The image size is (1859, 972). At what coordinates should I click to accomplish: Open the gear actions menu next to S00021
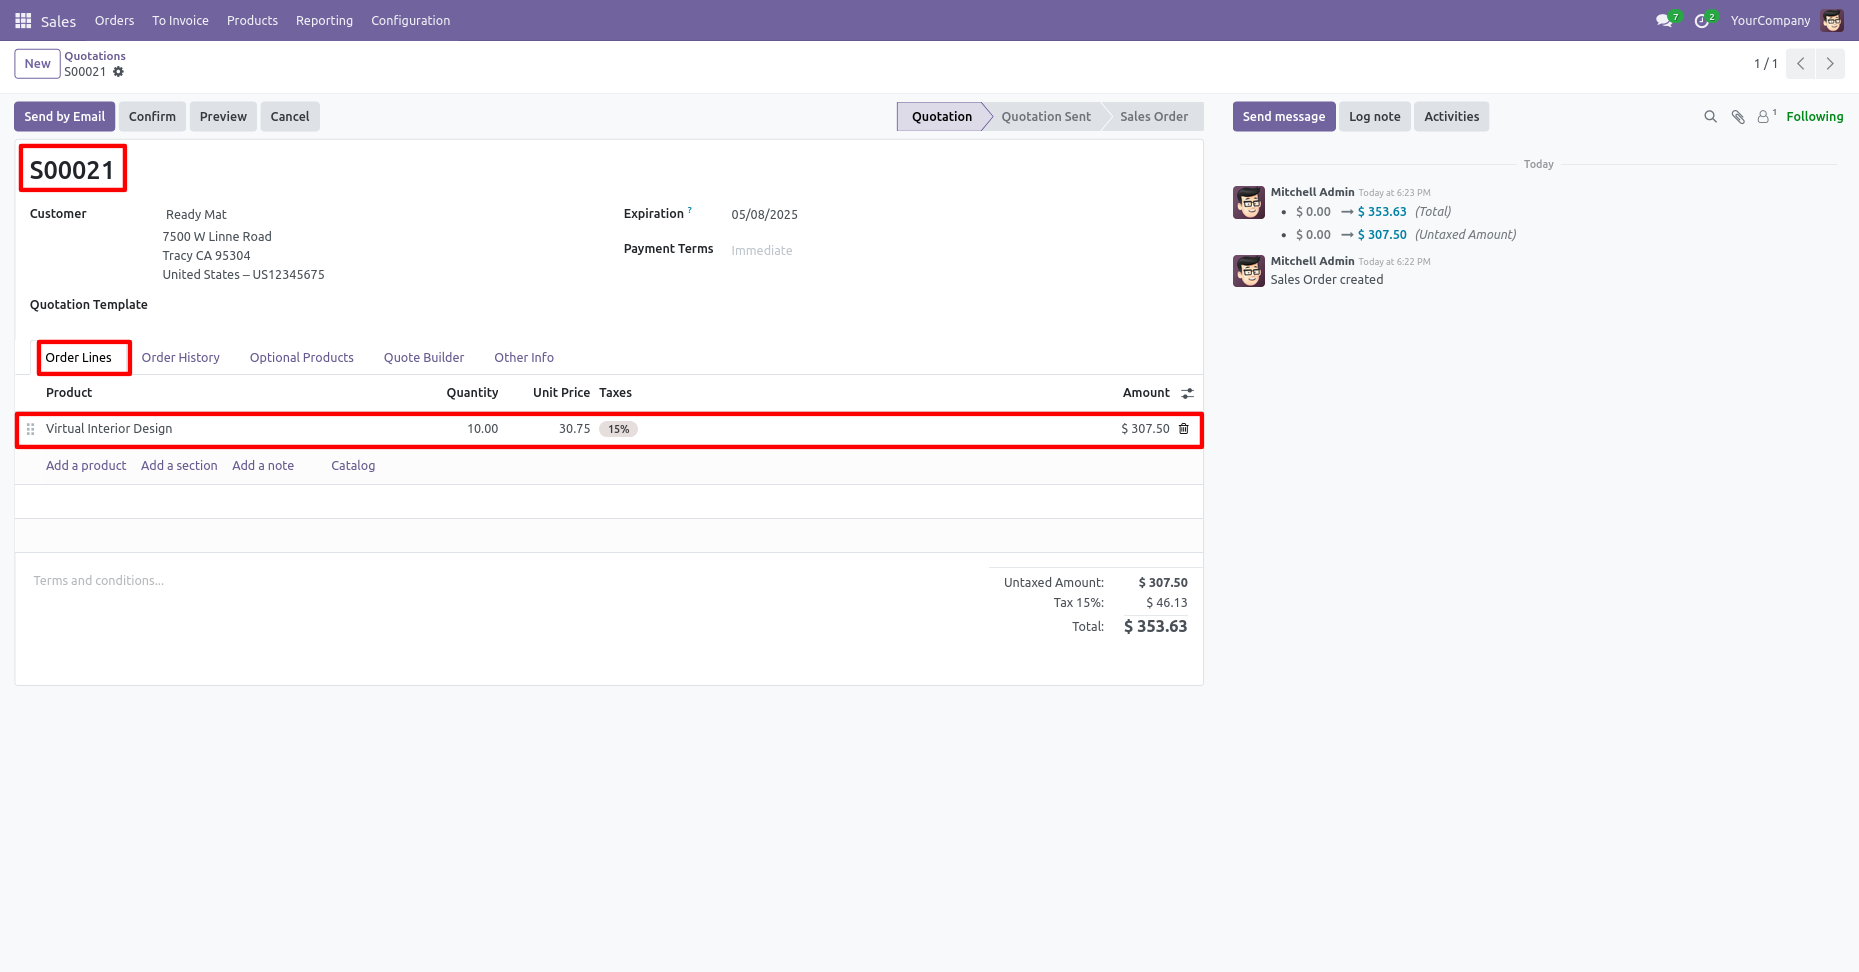pyautogui.click(x=118, y=72)
